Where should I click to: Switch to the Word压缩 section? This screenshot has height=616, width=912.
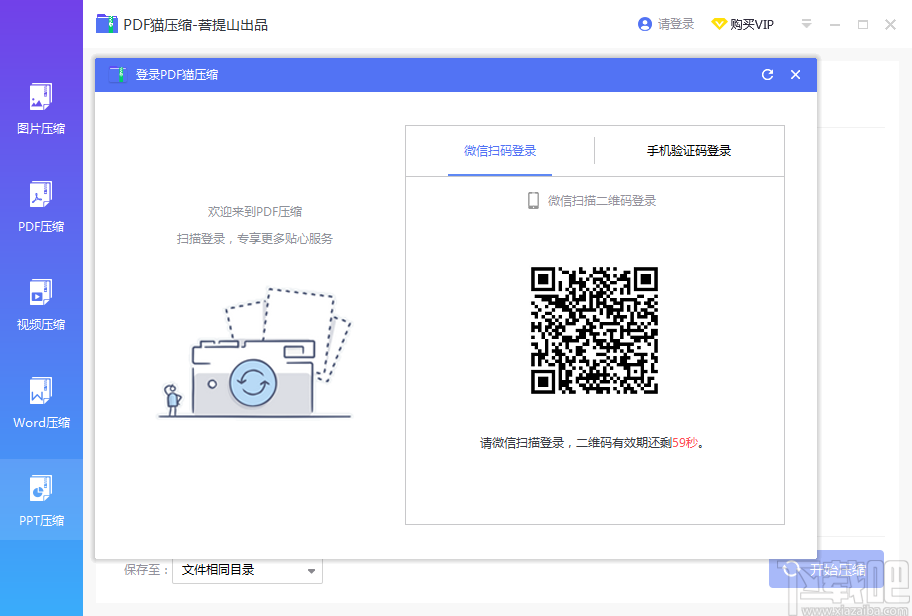click(x=41, y=403)
